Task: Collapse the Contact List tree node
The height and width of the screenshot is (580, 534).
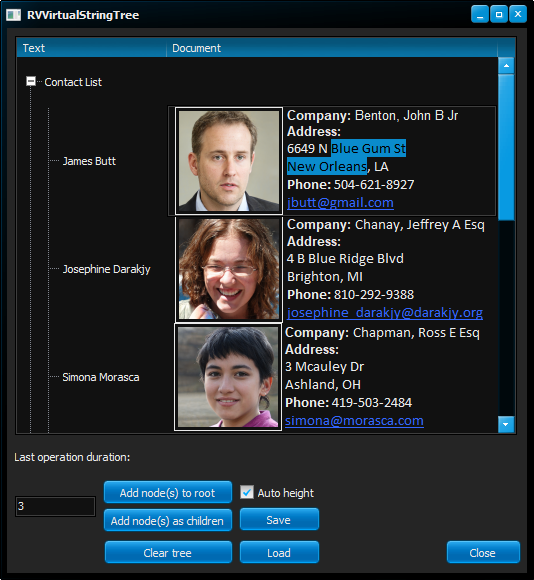Action: coord(31,81)
